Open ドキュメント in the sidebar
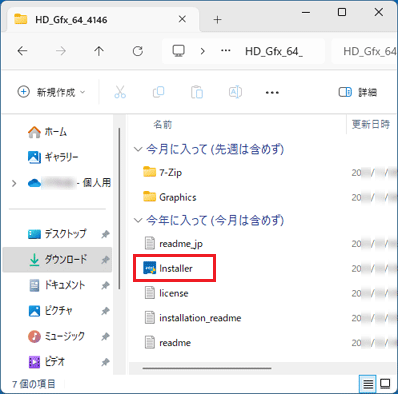 pos(57,285)
